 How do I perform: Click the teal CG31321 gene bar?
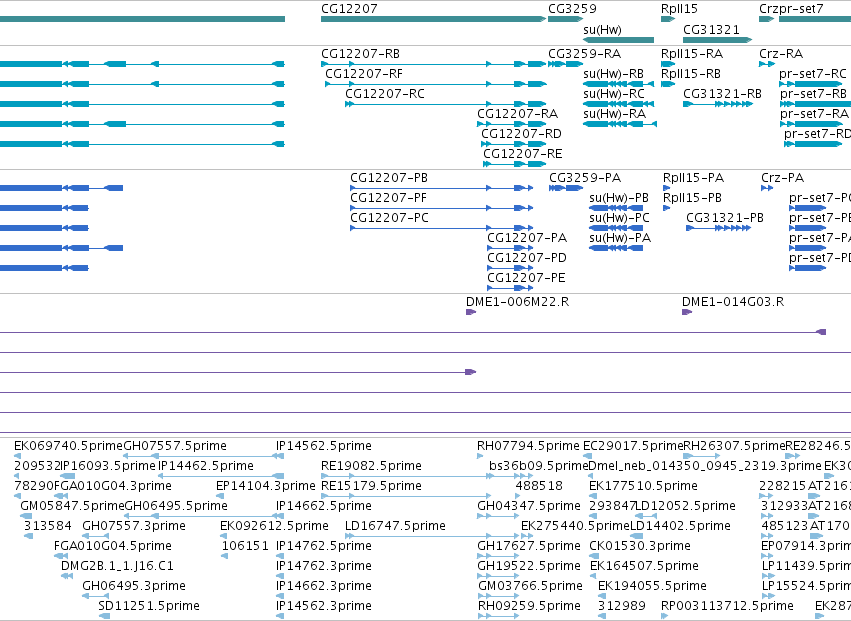717,40
